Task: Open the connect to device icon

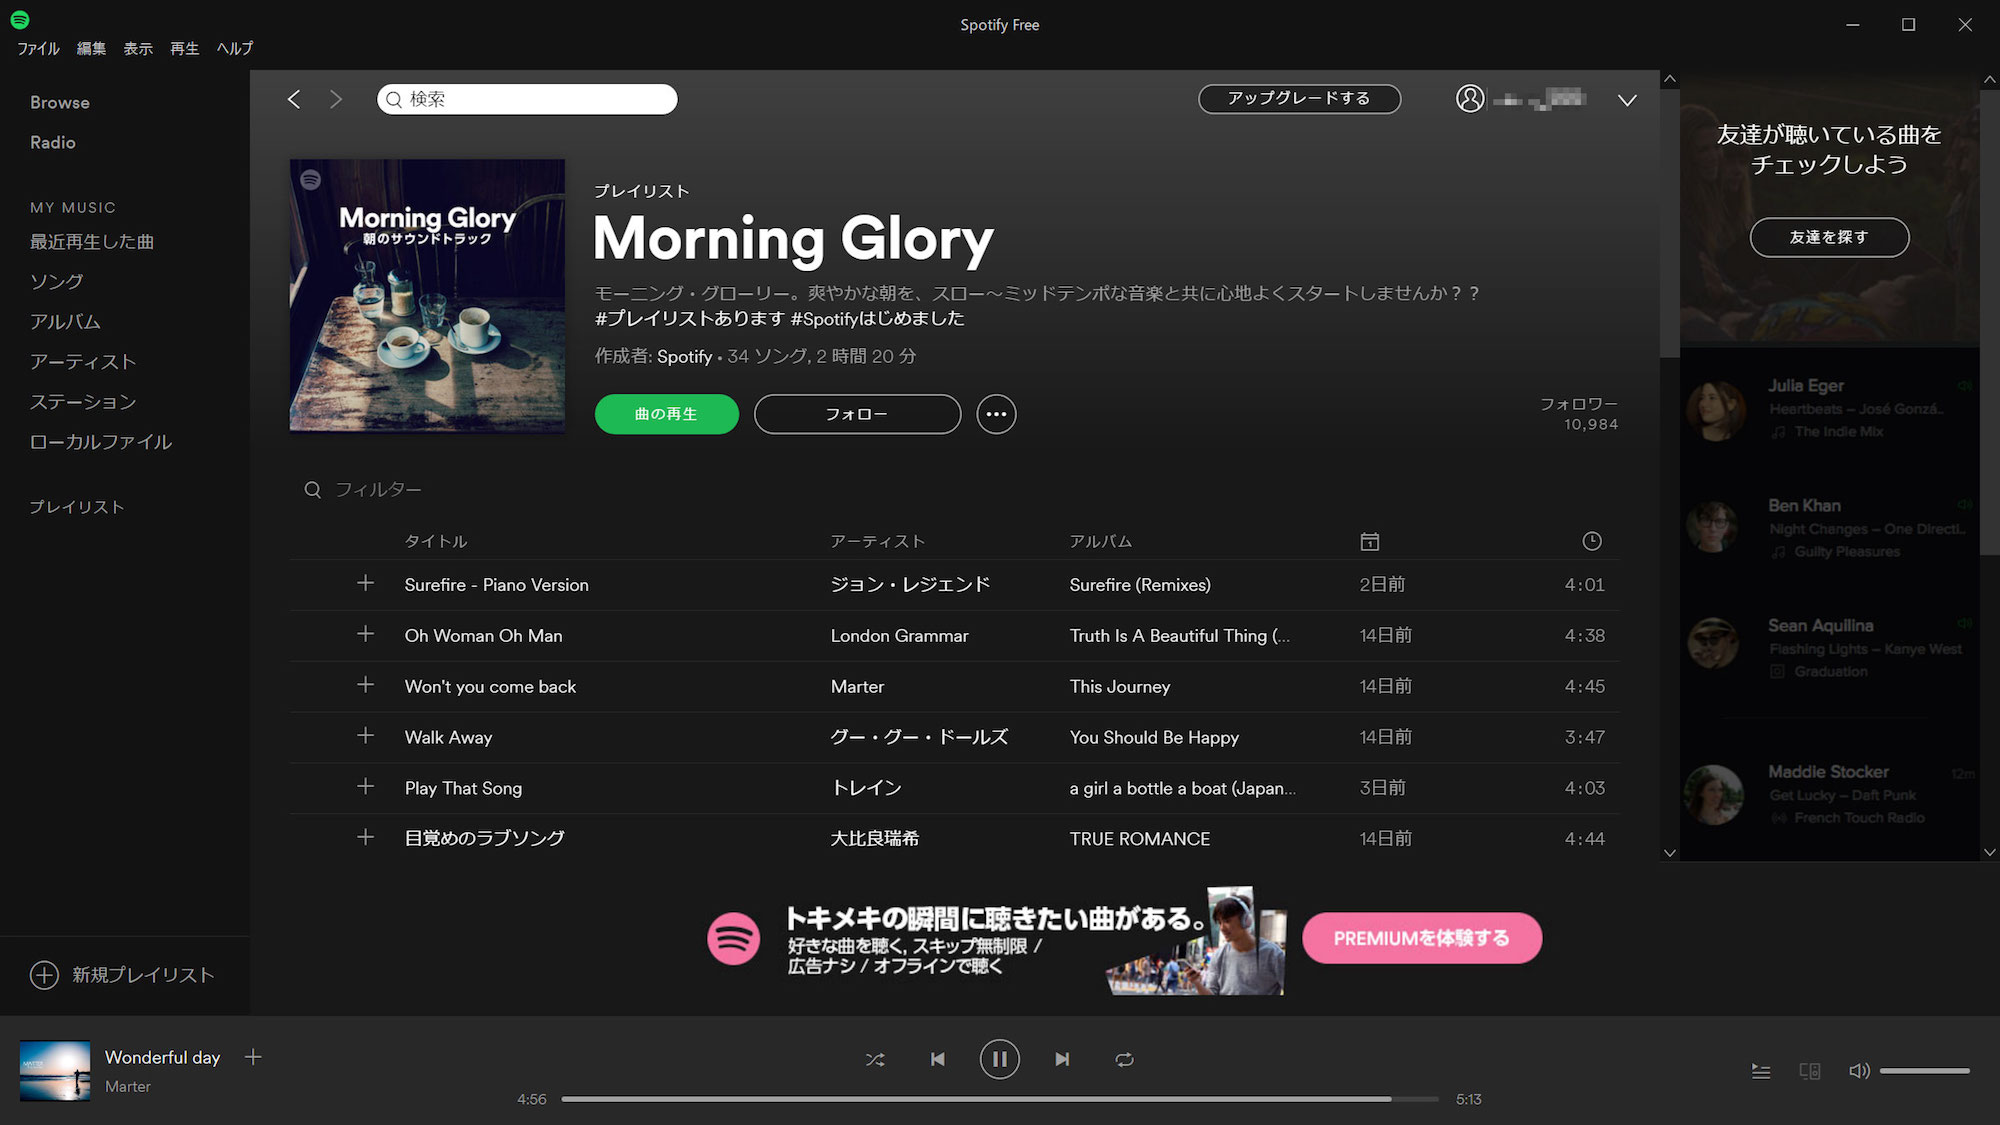Action: pos(1810,1071)
